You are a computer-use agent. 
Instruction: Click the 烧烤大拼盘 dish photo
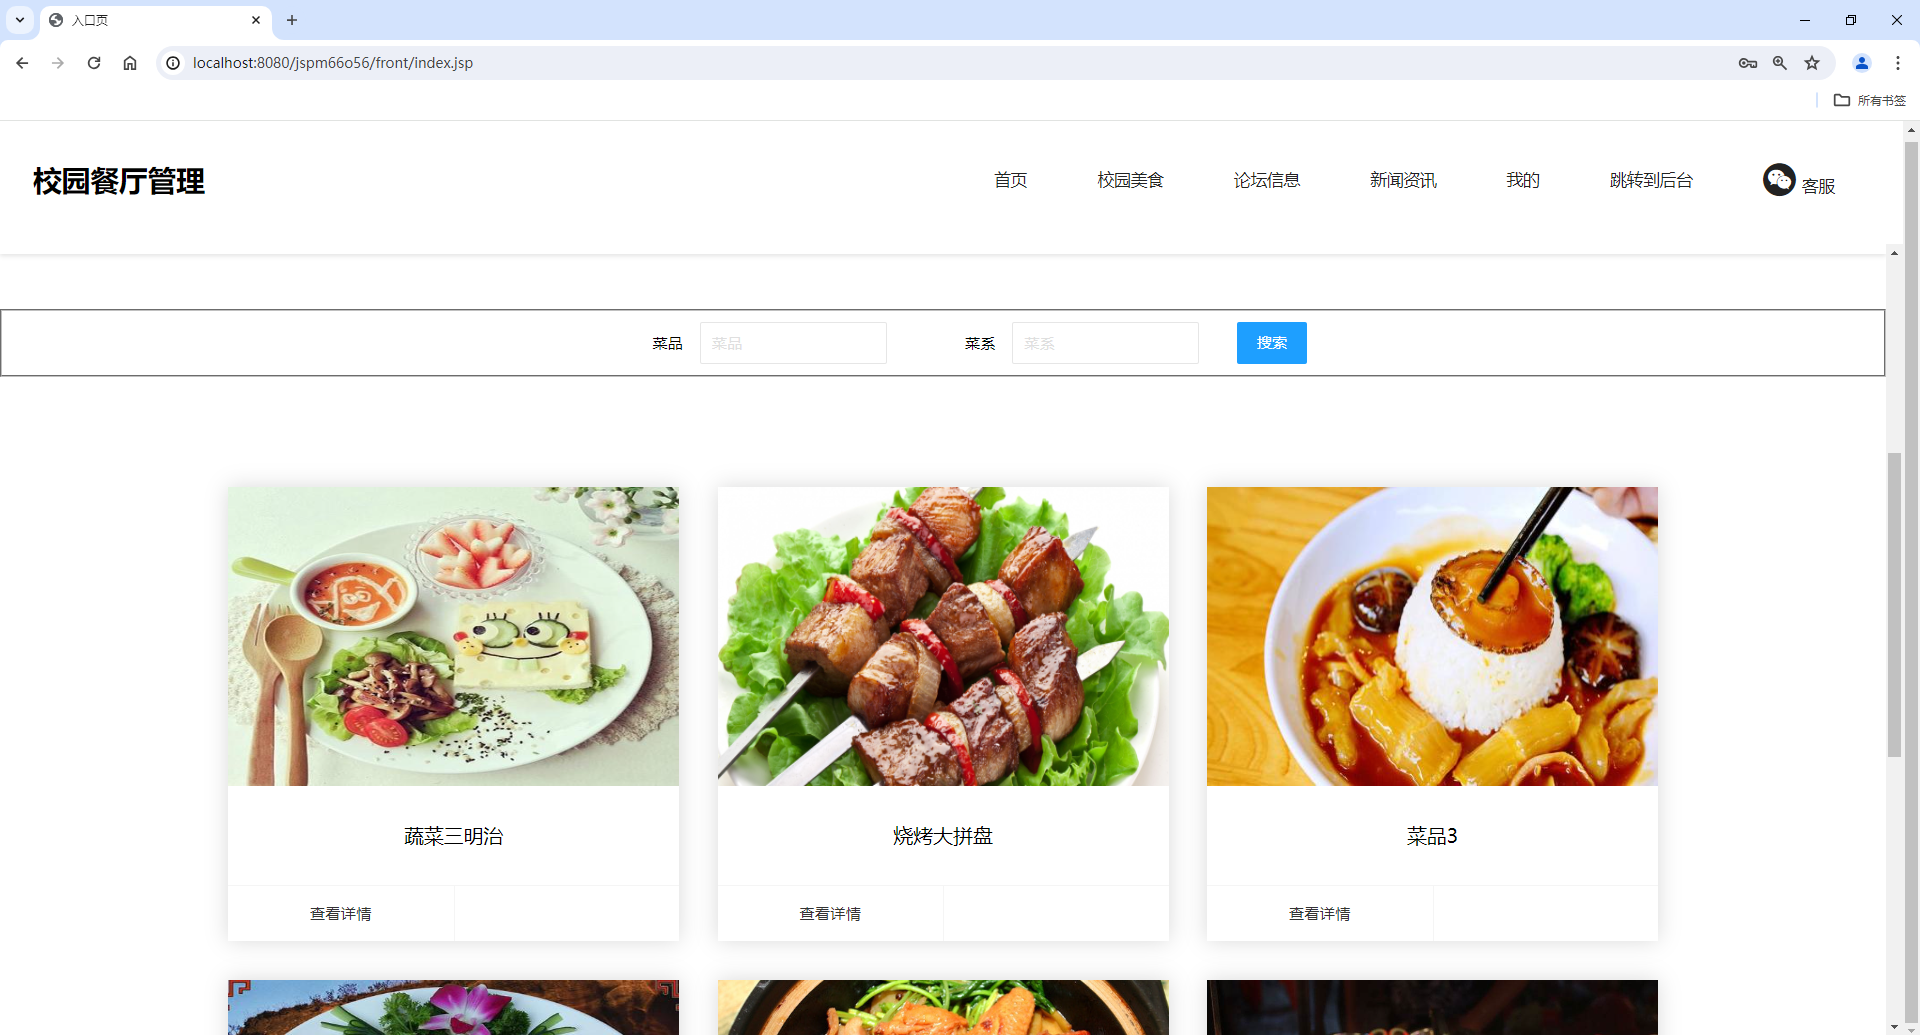tap(942, 635)
